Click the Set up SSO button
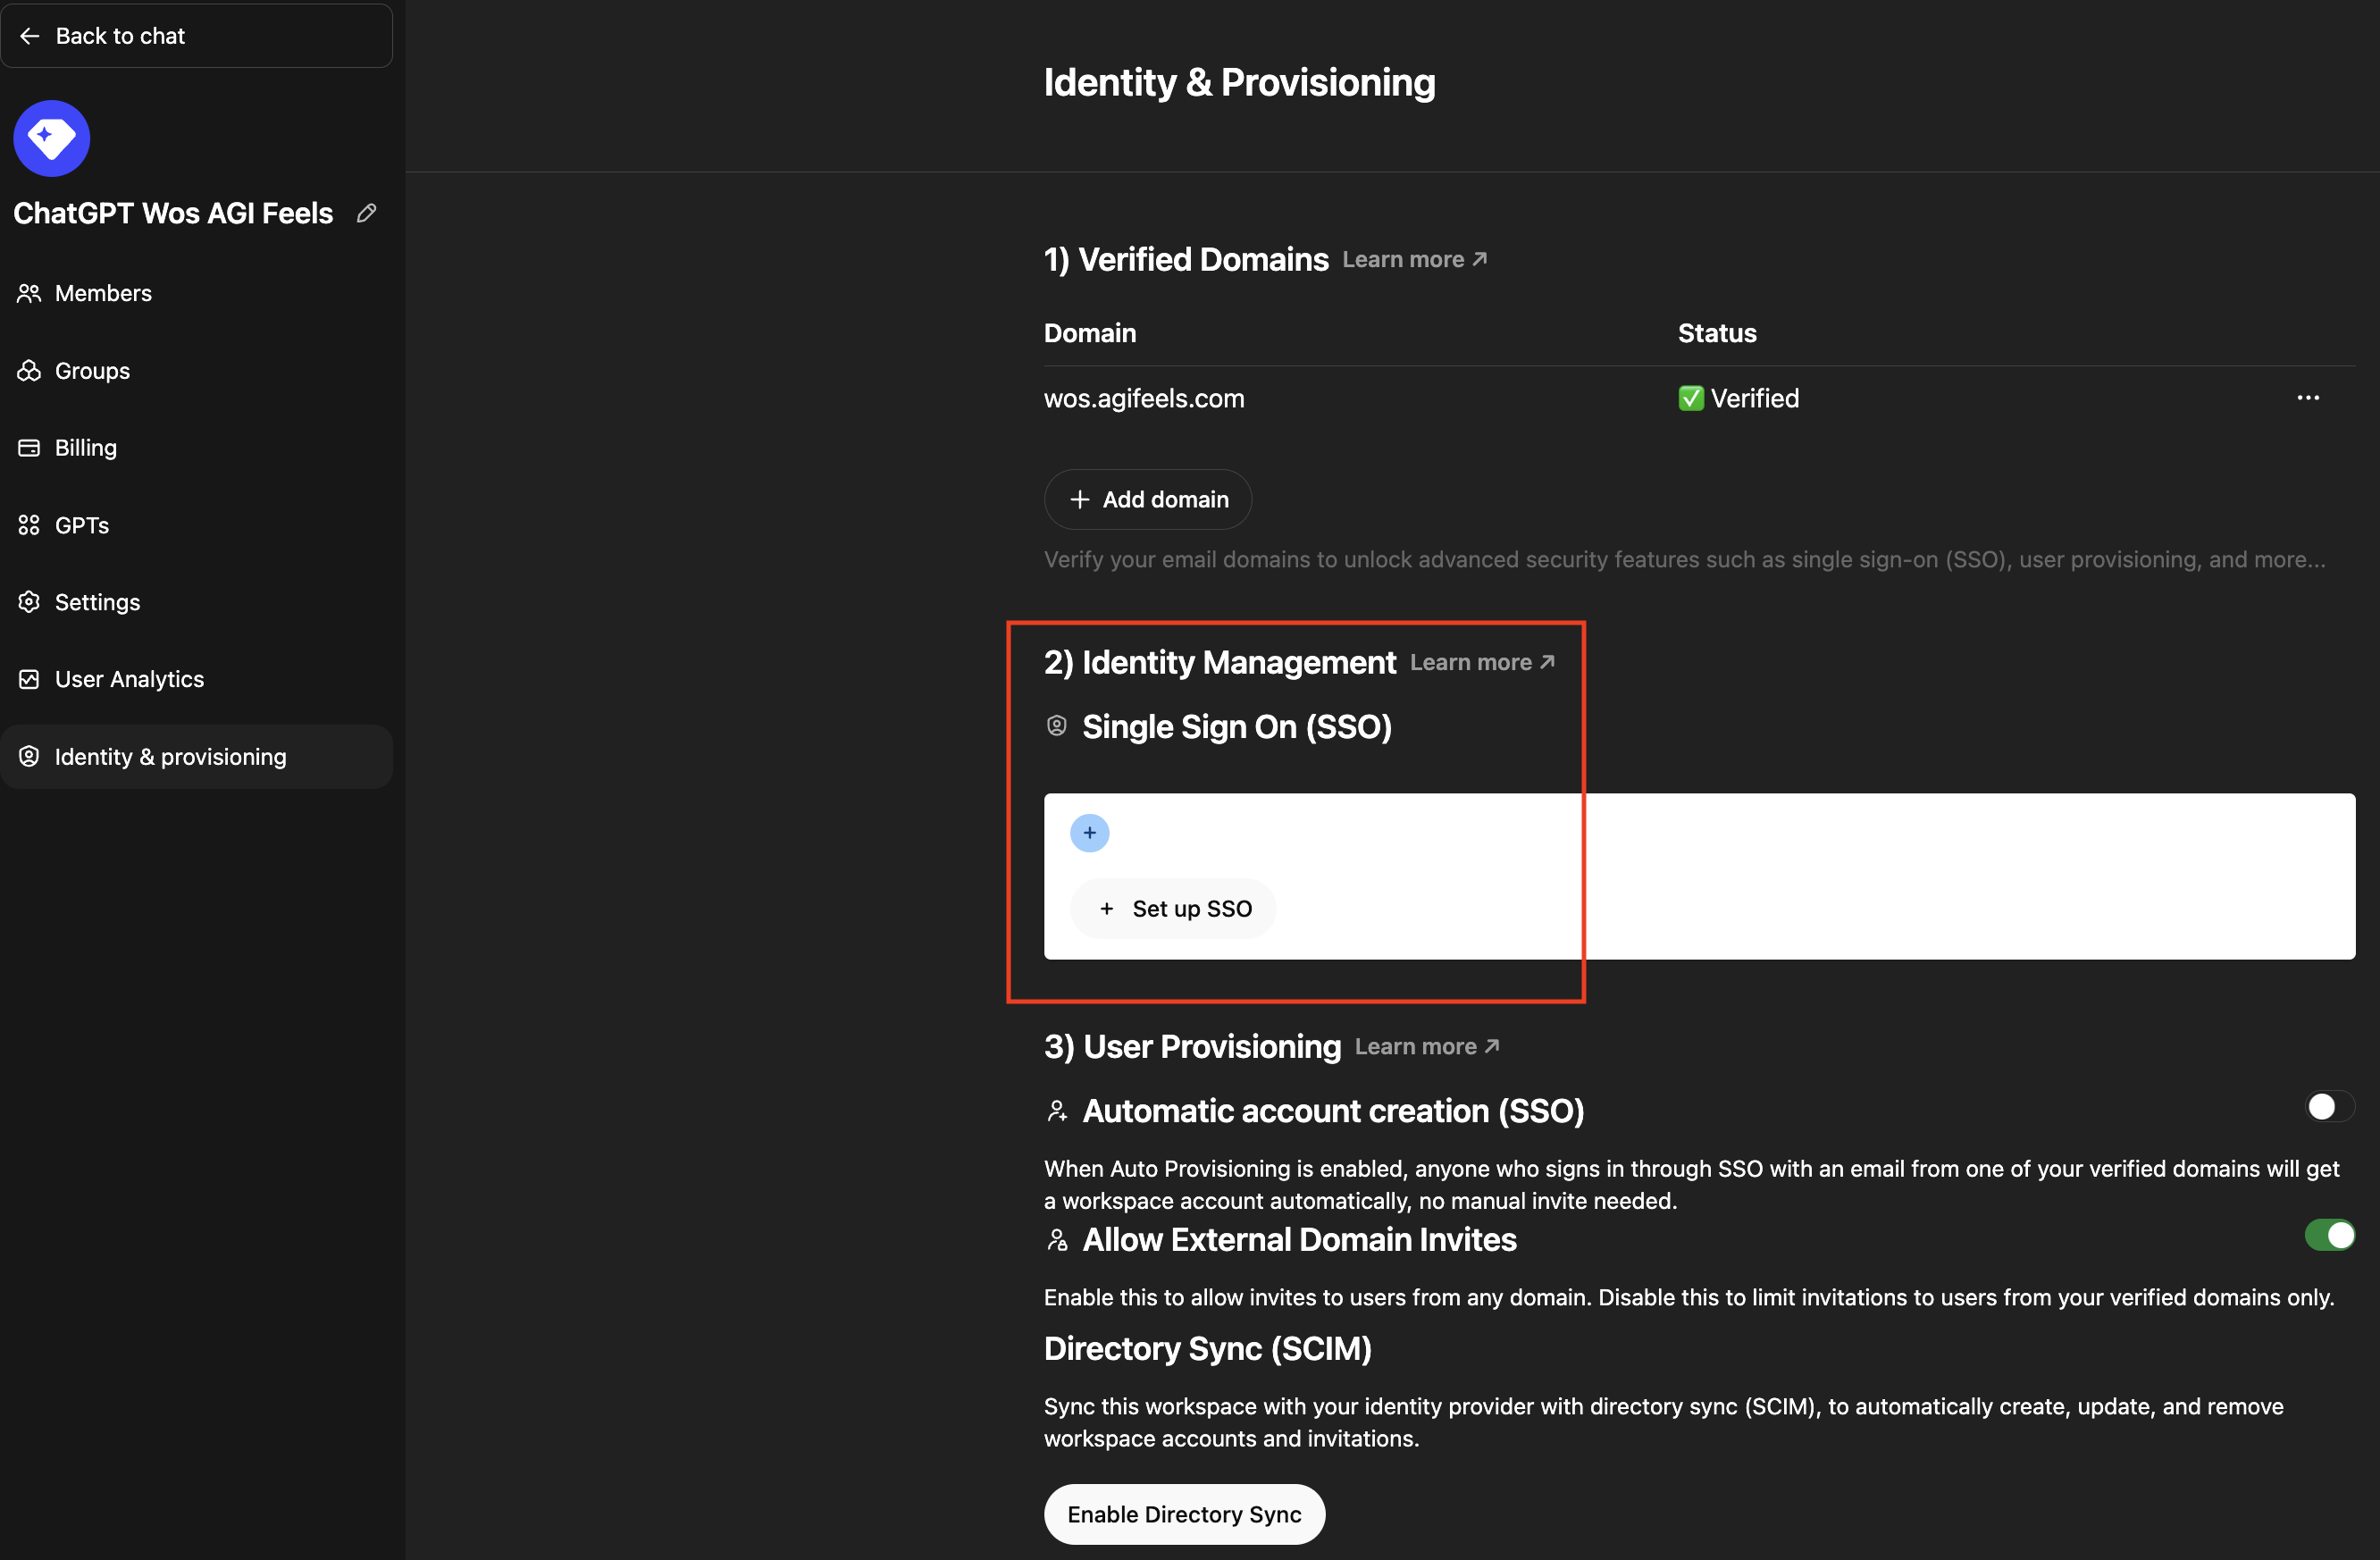 click(1172, 908)
